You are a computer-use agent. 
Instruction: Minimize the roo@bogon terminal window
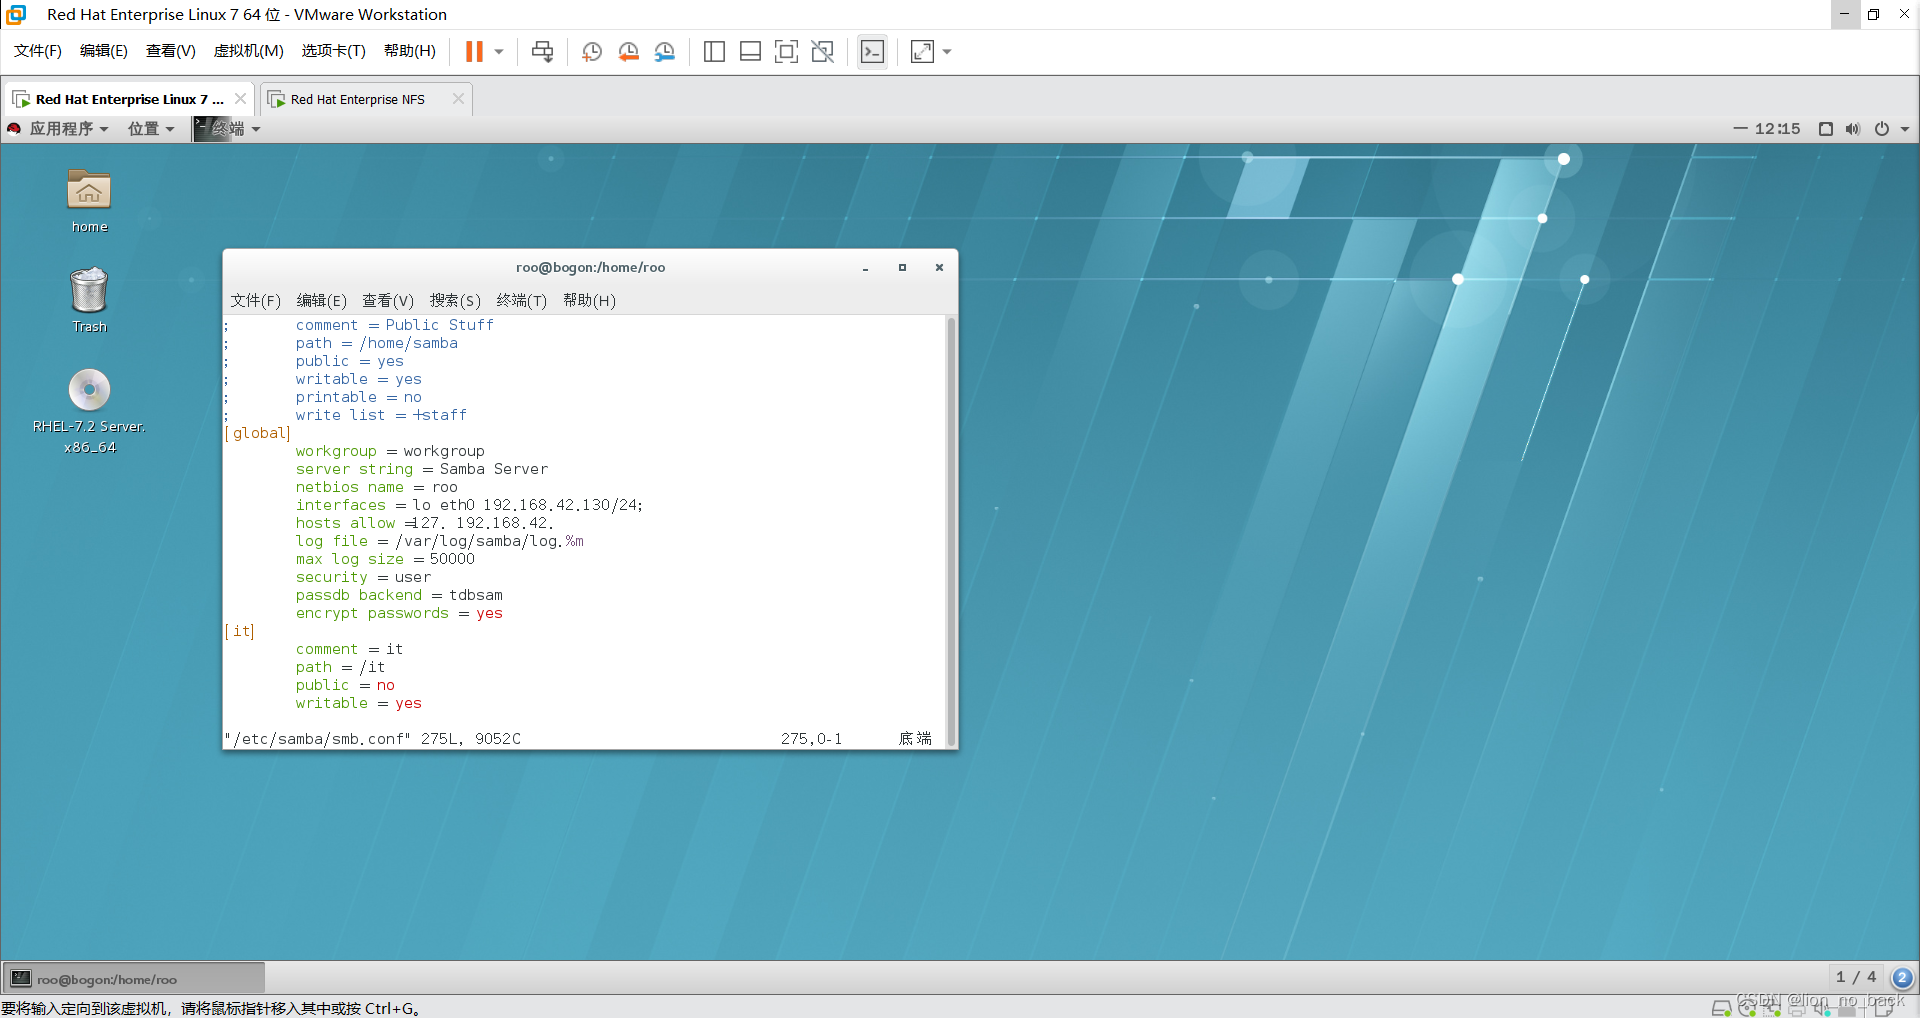865,268
